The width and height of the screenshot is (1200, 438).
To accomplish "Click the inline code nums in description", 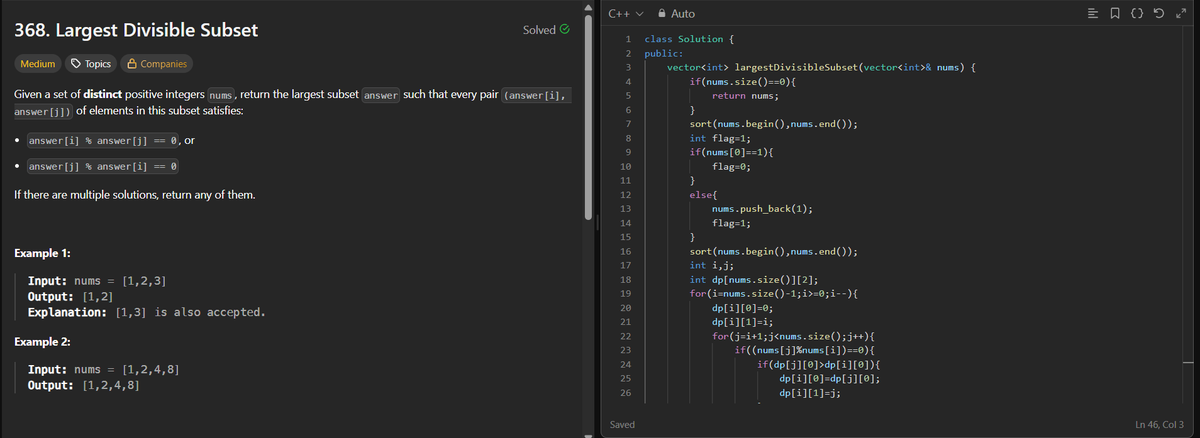I will [220, 95].
